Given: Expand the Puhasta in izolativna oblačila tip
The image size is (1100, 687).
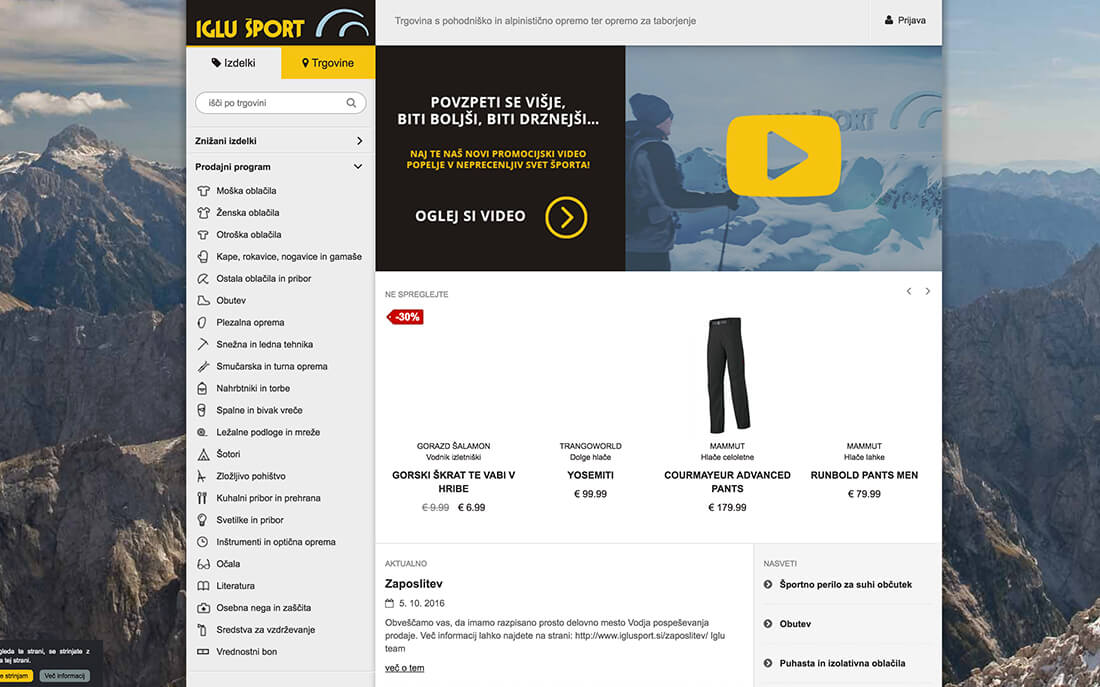Looking at the screenshot, I should point(842,663).
